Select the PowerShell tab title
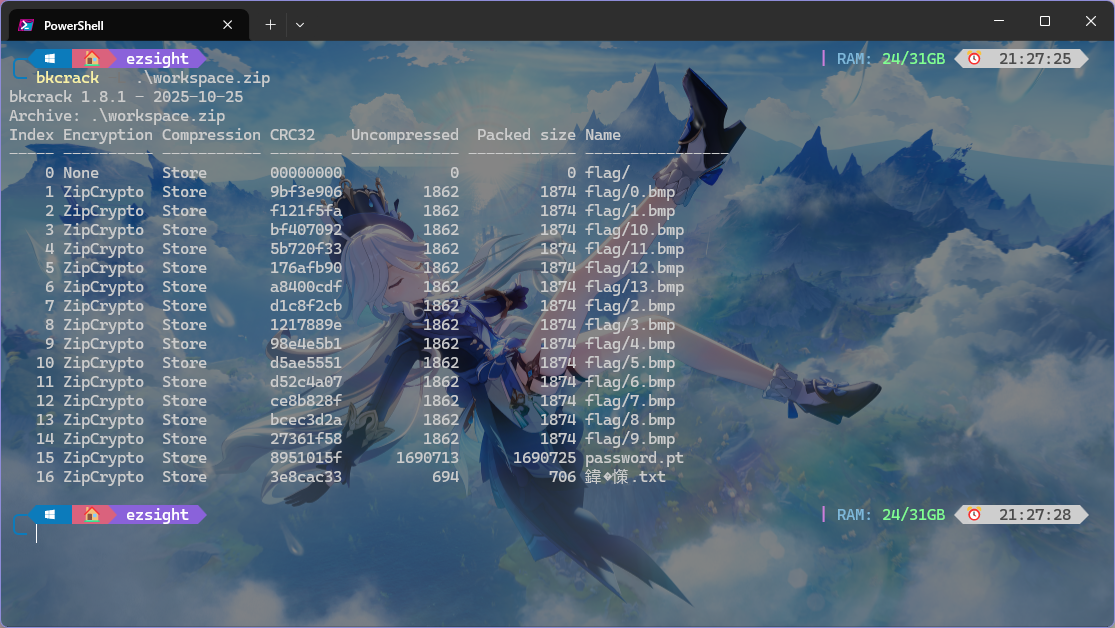The height and width of the screenshot is (628, 1115). (74, 25)
